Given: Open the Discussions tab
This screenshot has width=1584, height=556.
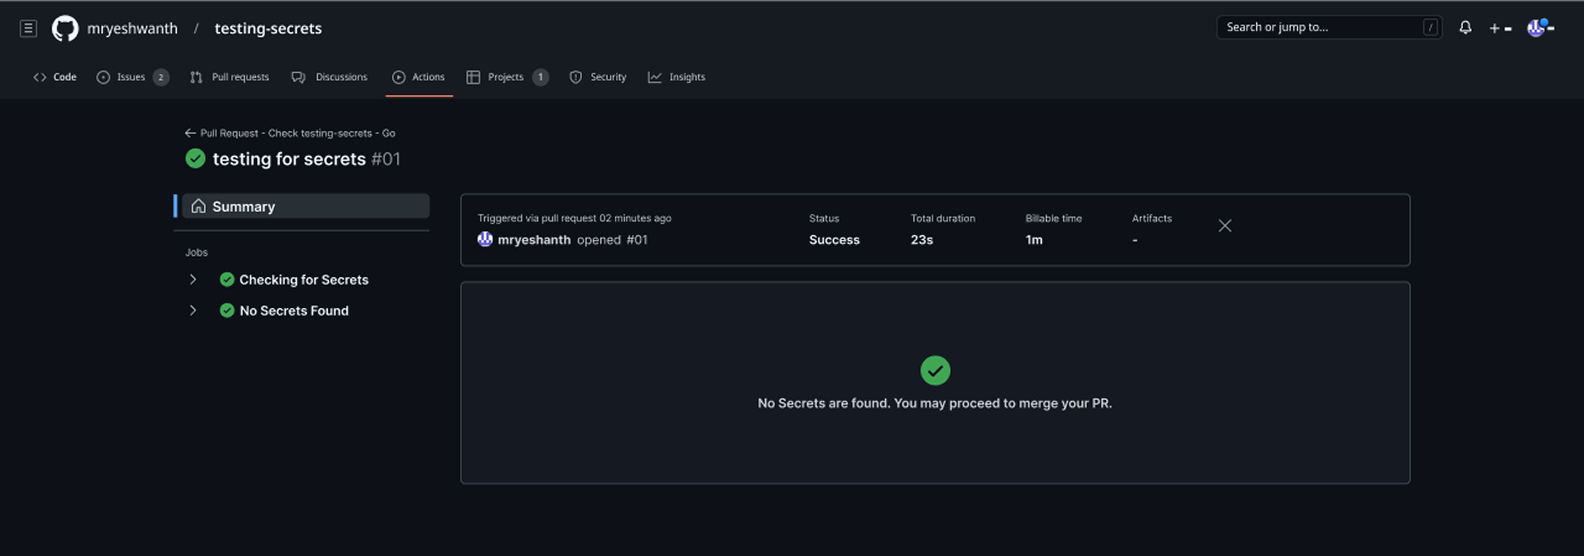Looking at the screenshot, I should 329,77.
